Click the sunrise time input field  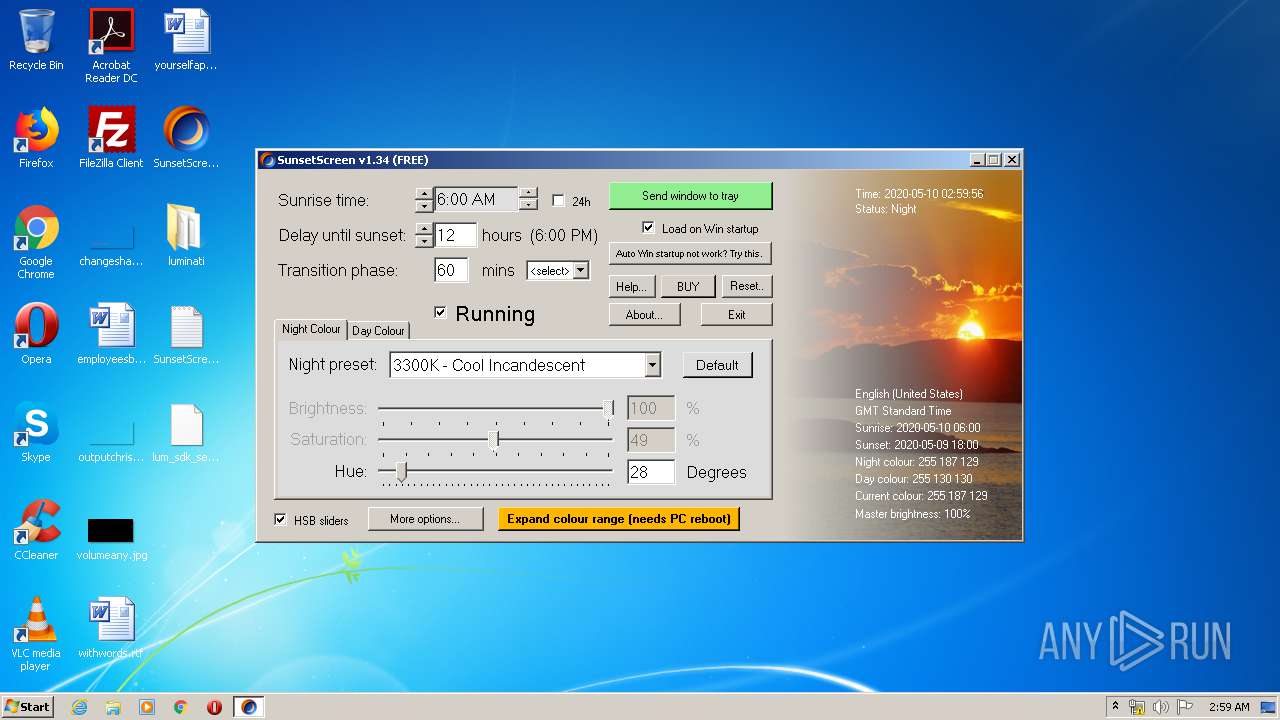click(x=476, y=200)
